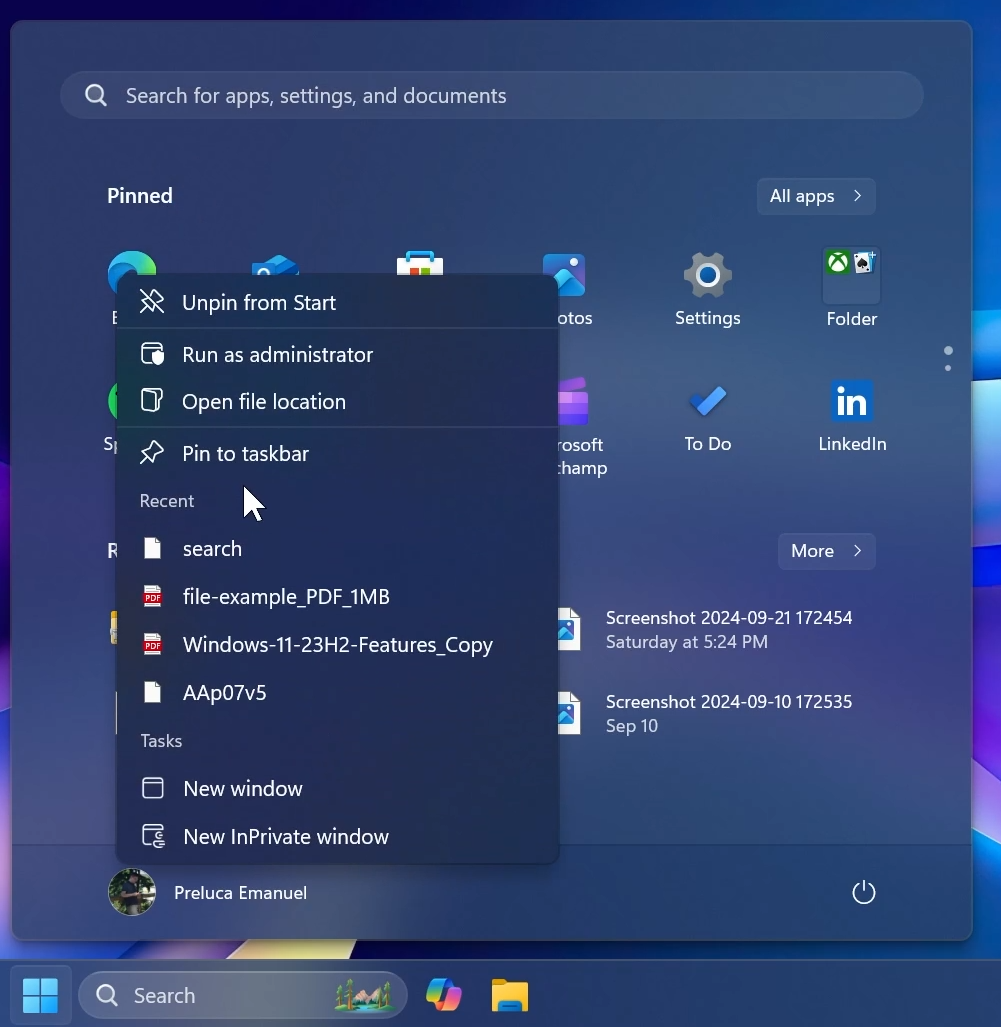Launch the LinkedIn pinned app

pos(852,417)
